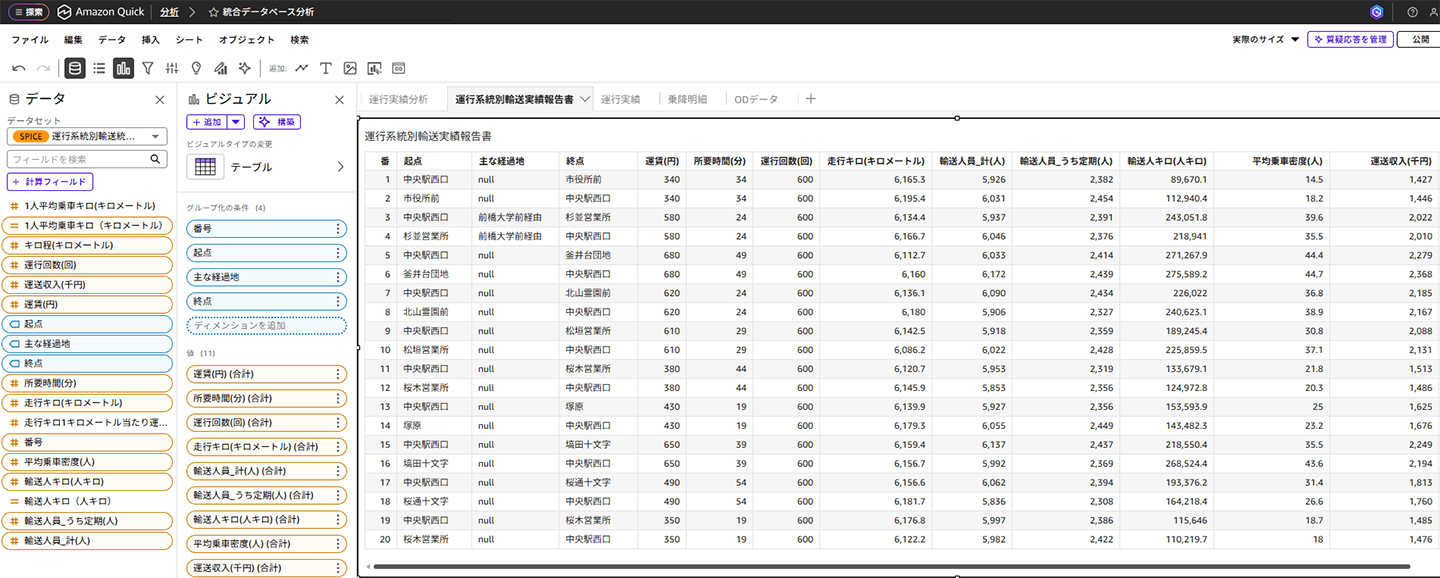Click the 公開 publish button
The image size is (1440, 578).
[1419, 40]
